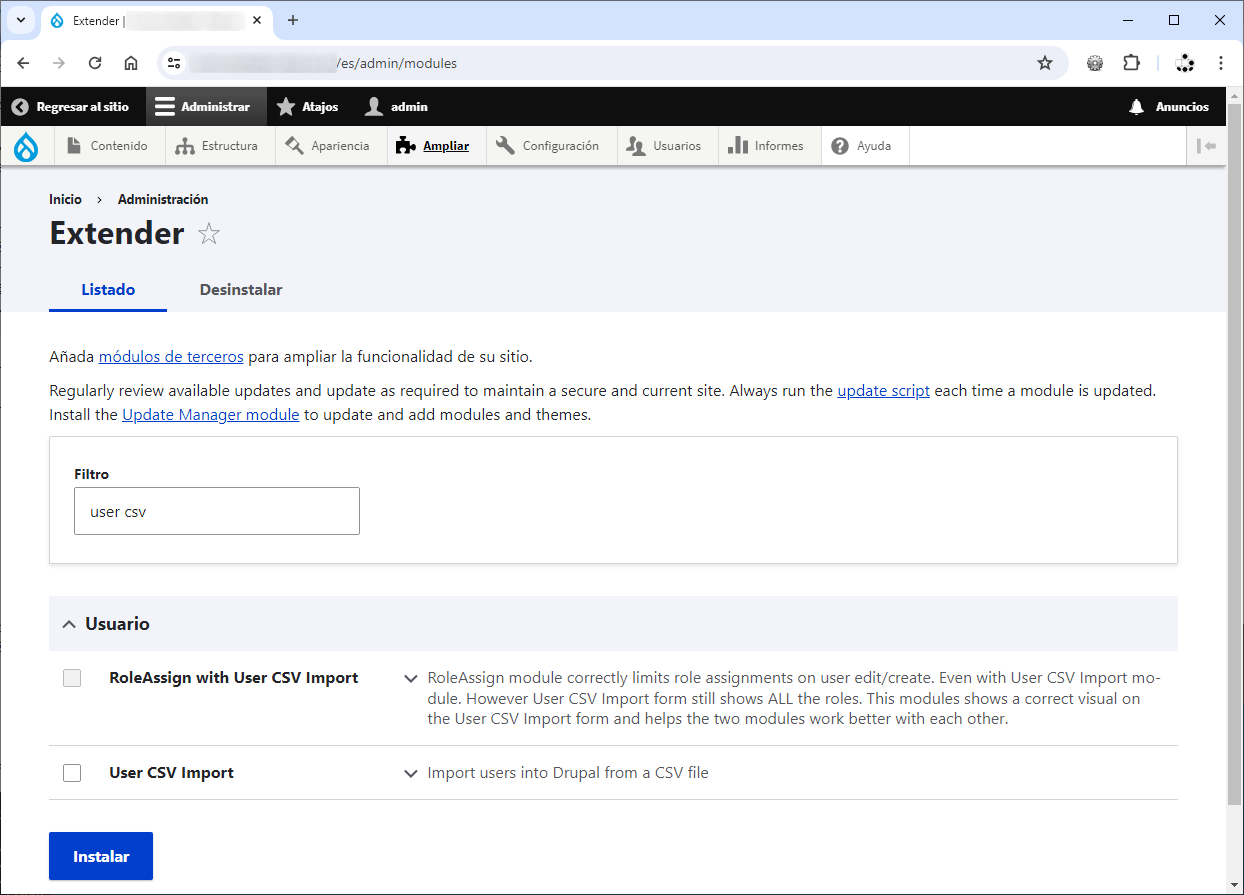Switch to the Listado tab

(x=108, y=290)
